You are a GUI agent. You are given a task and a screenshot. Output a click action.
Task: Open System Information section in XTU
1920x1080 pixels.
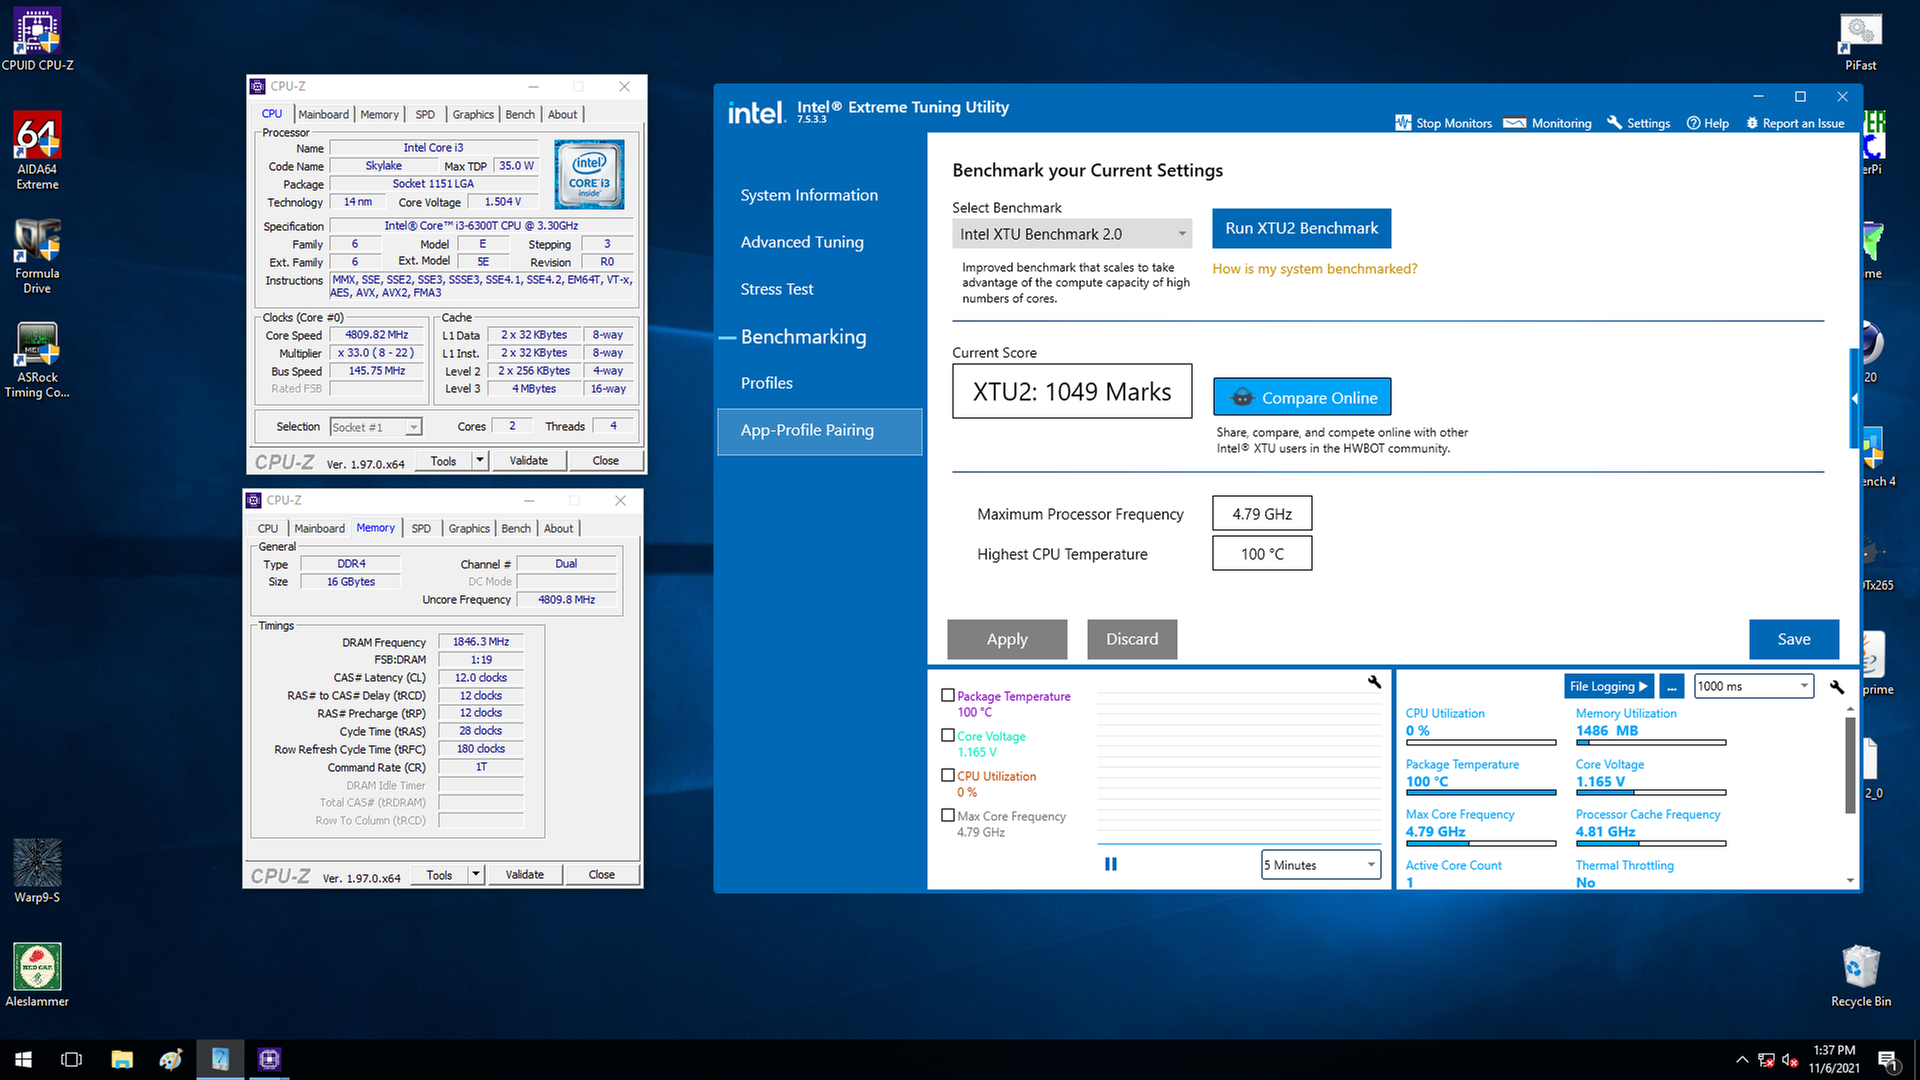point(809,195)
